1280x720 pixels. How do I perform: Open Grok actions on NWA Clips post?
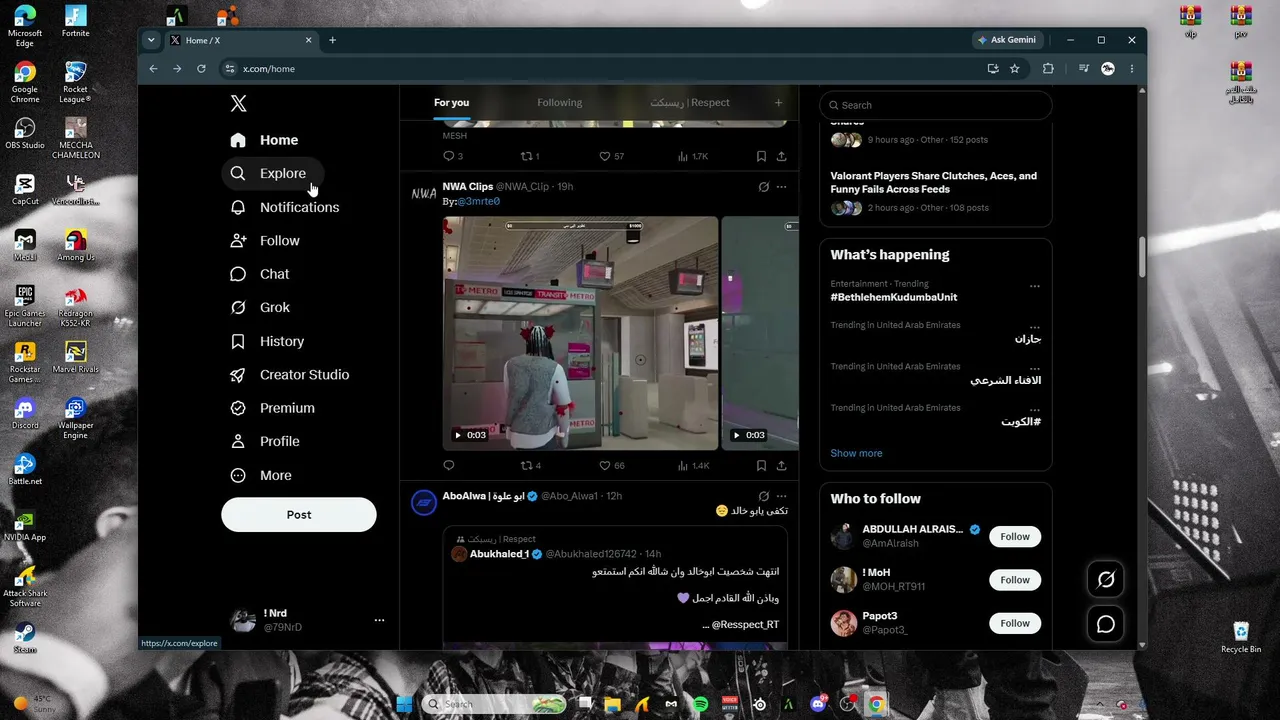coord(764,187)
